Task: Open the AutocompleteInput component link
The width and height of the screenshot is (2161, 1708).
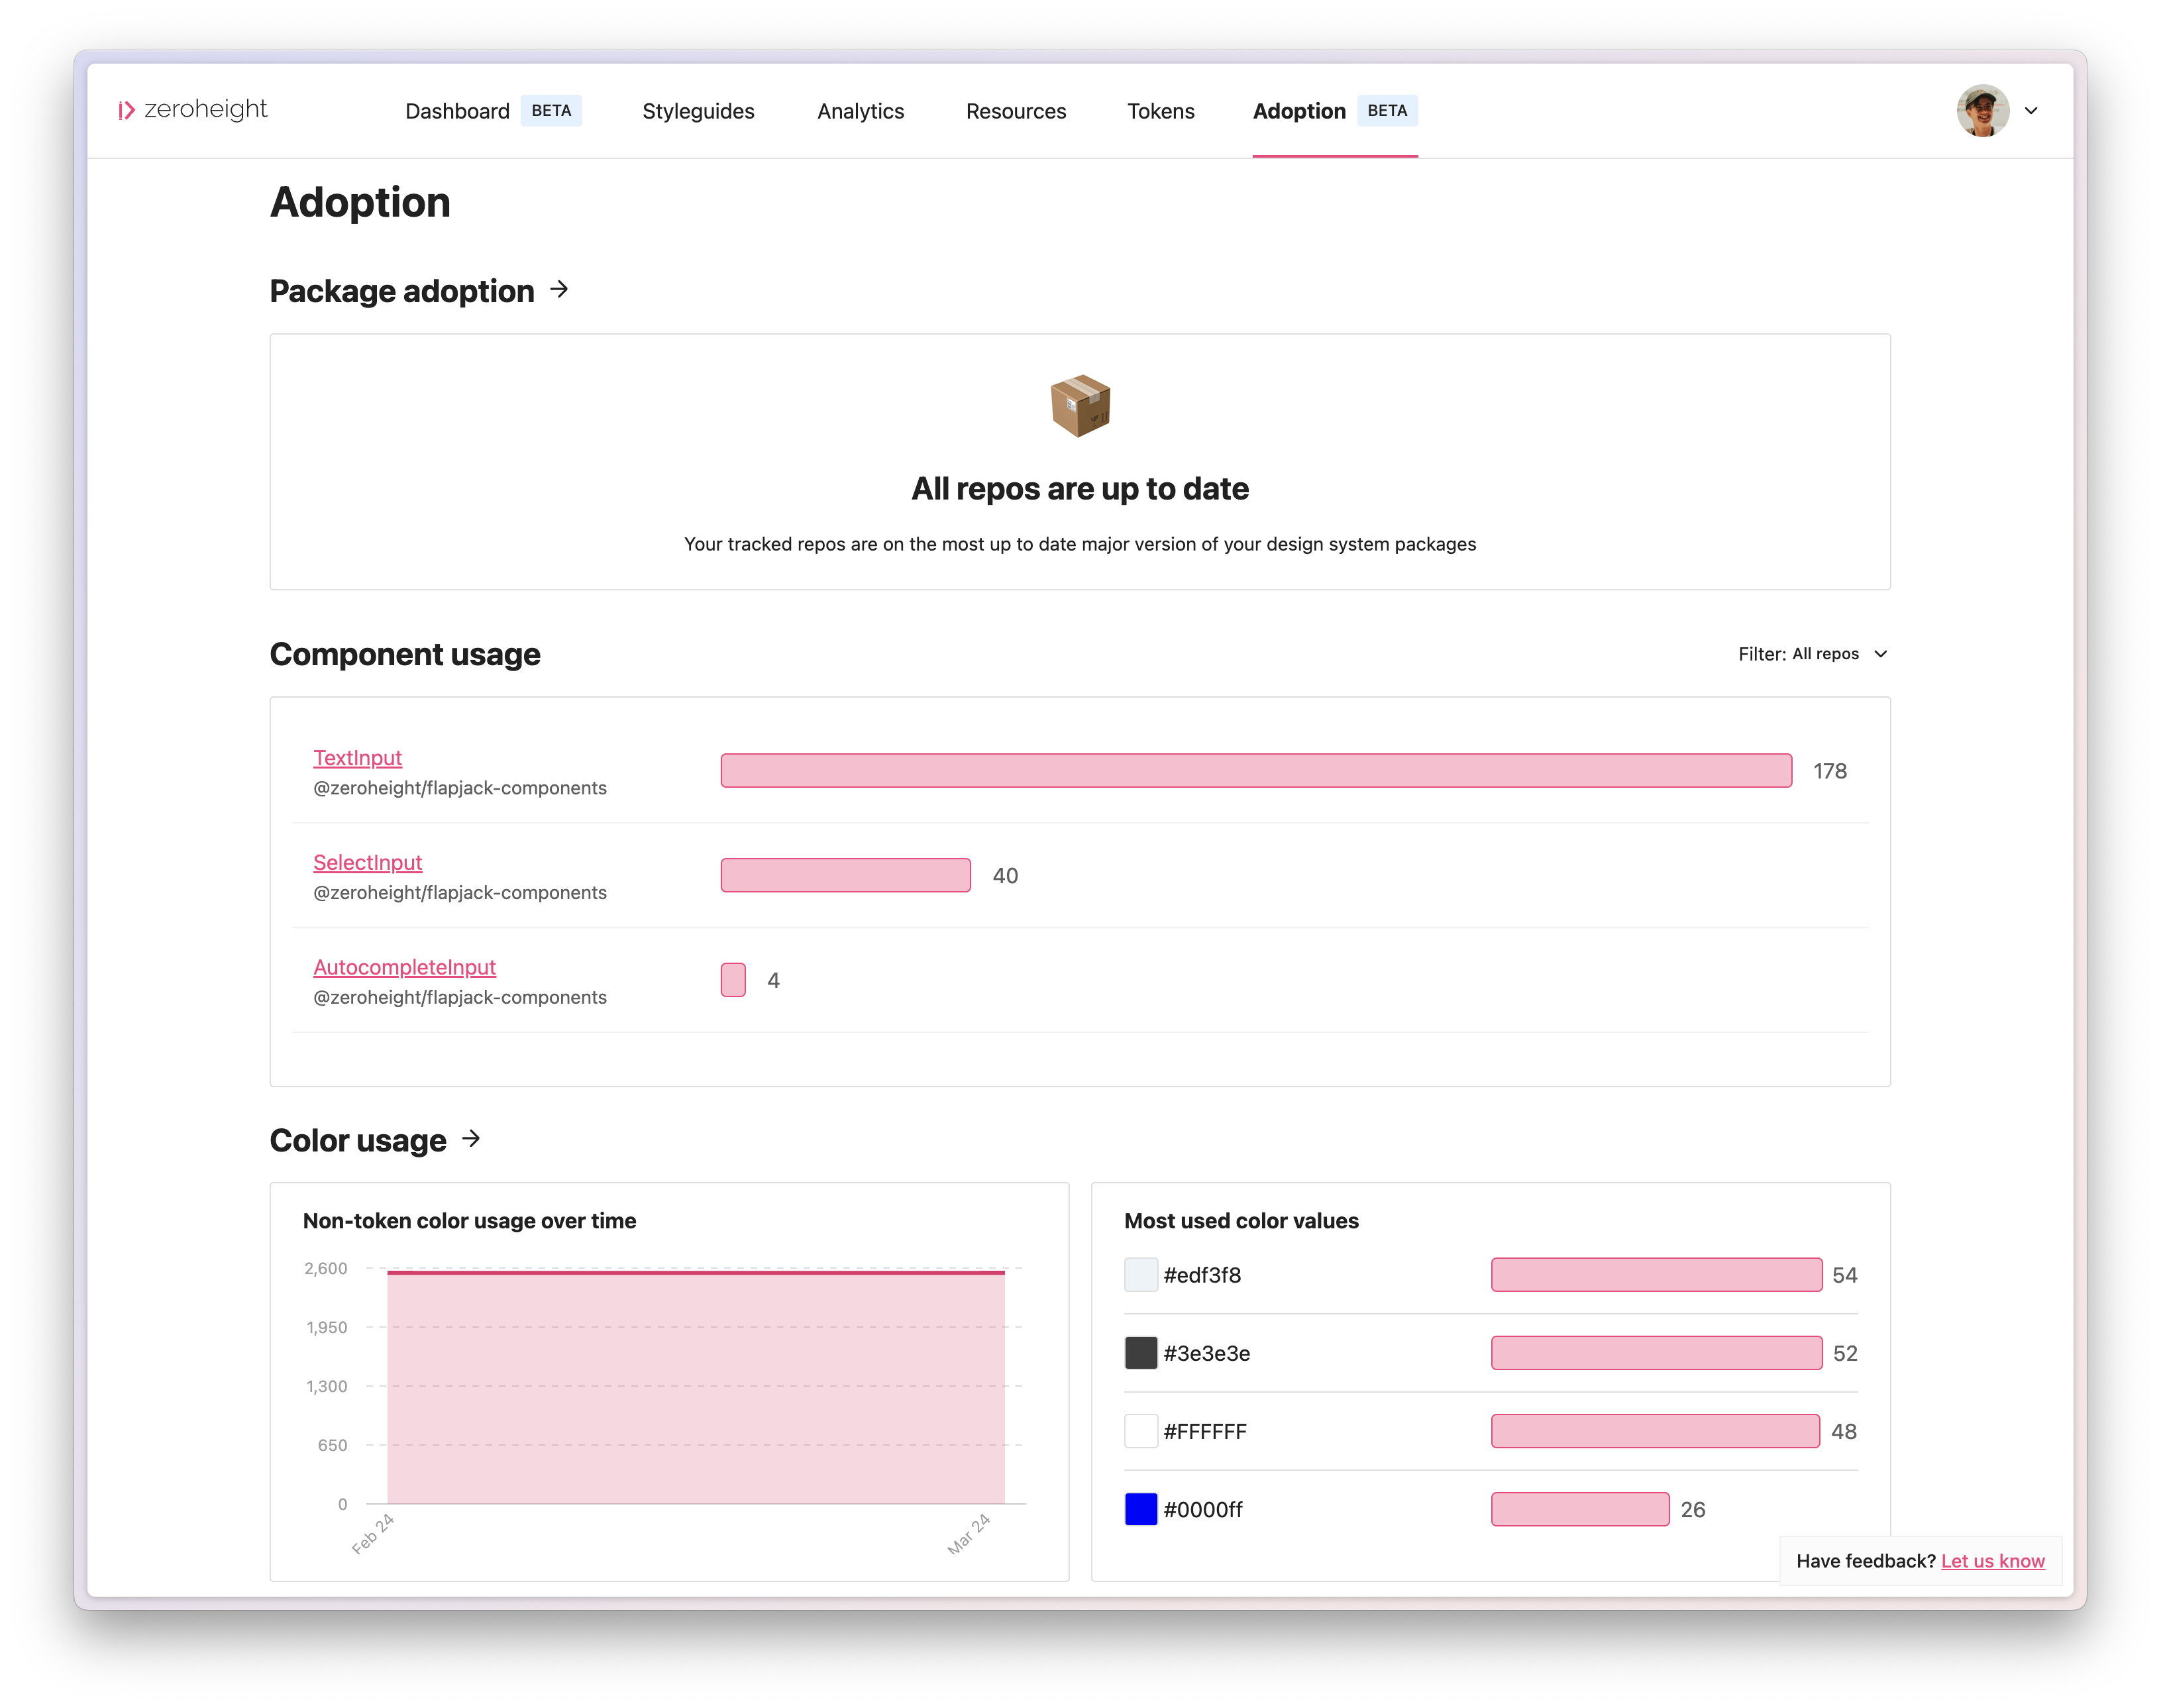Action: point(404,967)
